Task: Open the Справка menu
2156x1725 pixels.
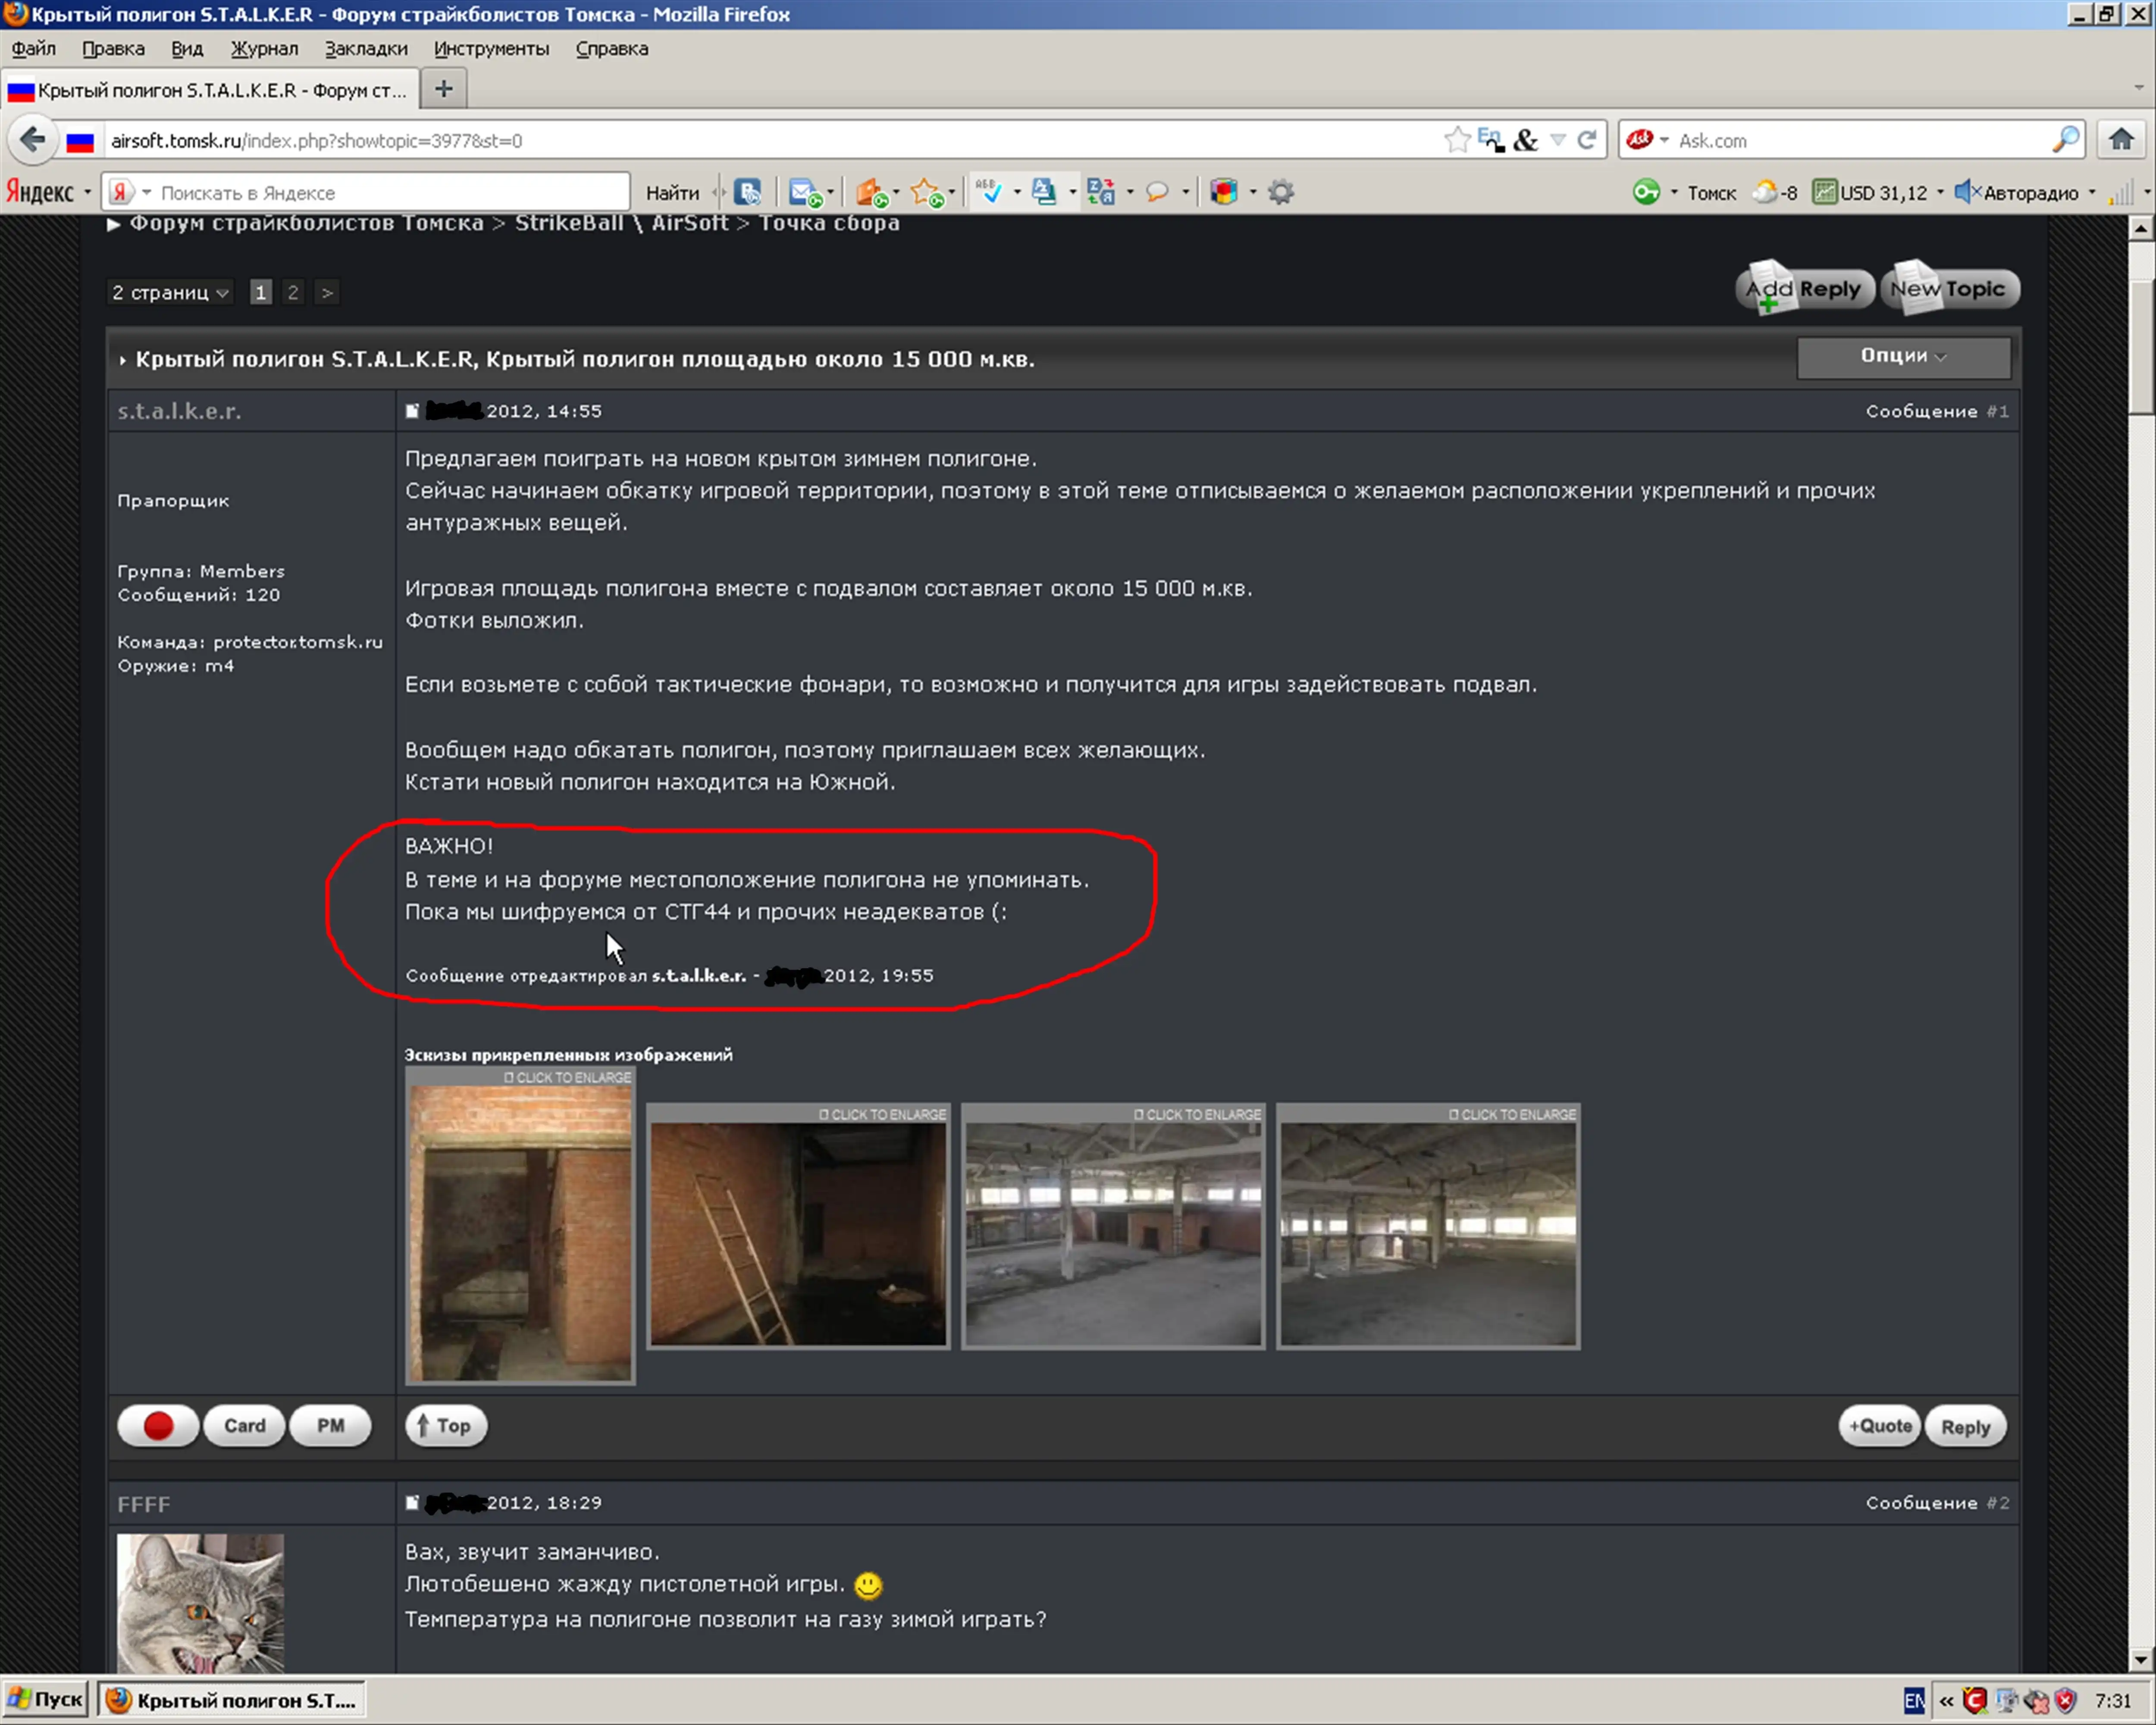Action: 611,49
